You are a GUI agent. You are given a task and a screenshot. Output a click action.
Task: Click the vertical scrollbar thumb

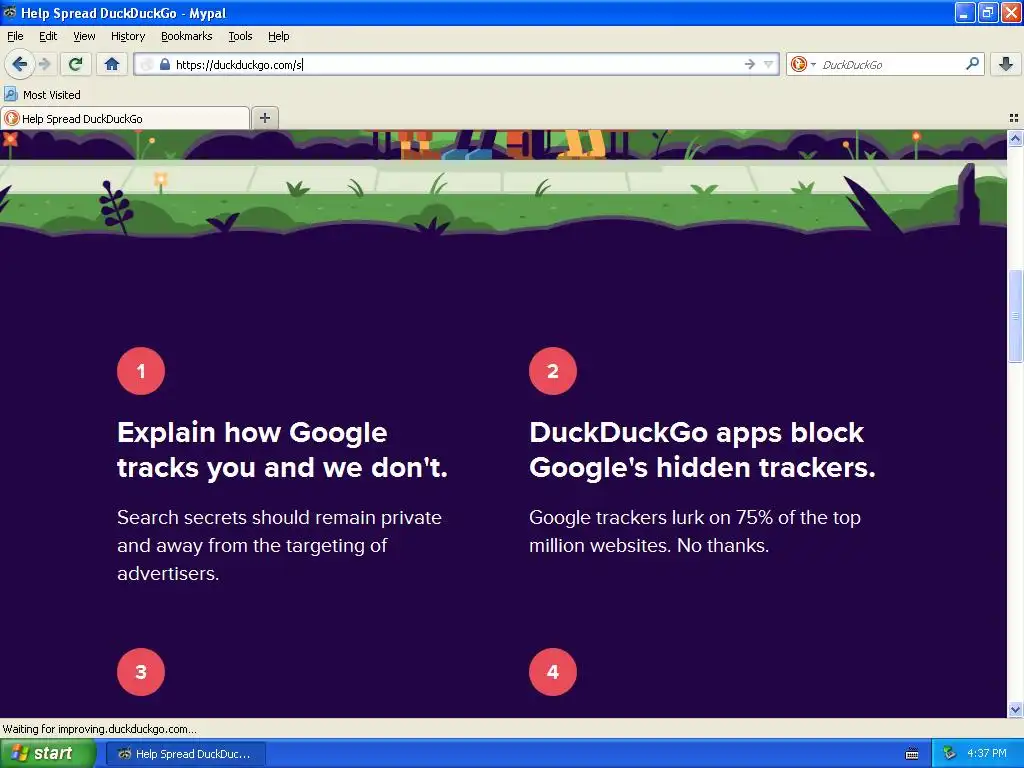coord(1015,316)
